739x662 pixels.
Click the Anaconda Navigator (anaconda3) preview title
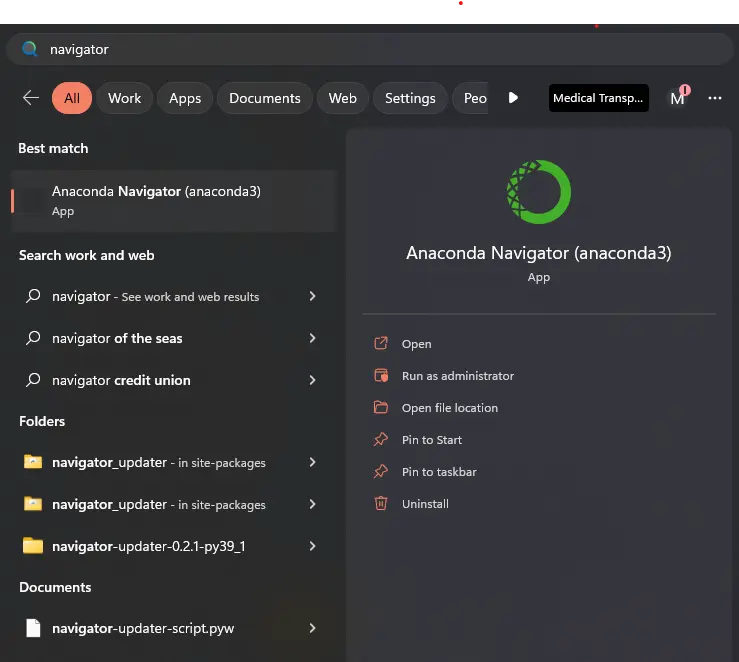pyautogui.click(x=539, y=253)
